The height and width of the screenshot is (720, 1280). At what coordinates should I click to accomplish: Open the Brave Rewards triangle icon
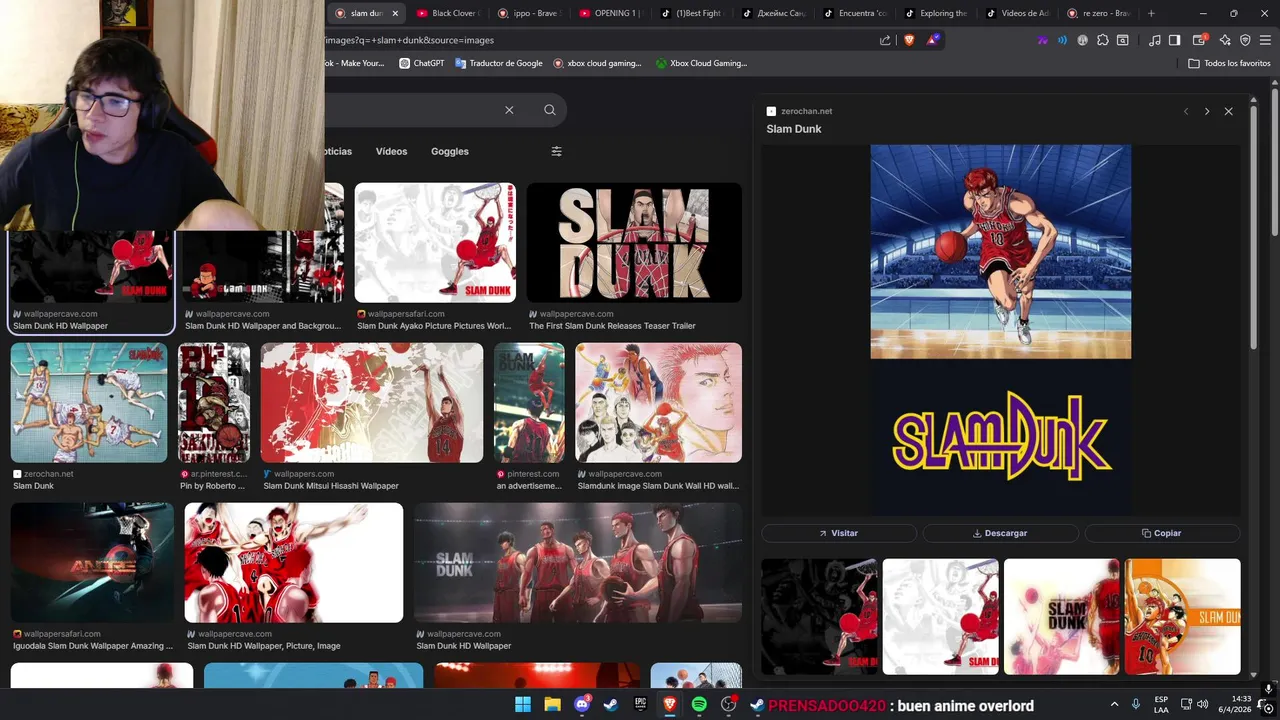pos(933,40)
